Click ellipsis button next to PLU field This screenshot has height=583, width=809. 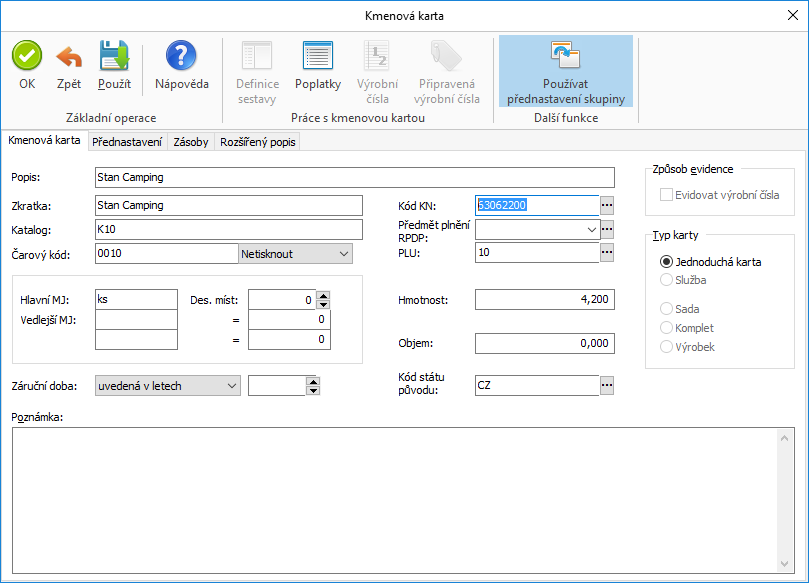click(606, 253)
